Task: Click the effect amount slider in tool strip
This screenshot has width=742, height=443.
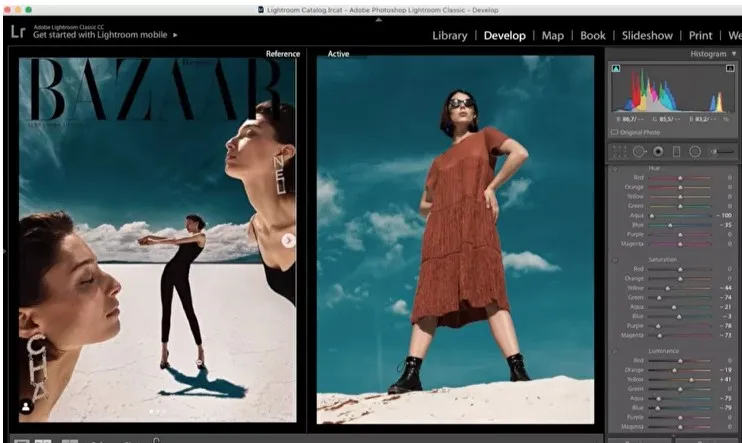Action: tap(722, 151)
